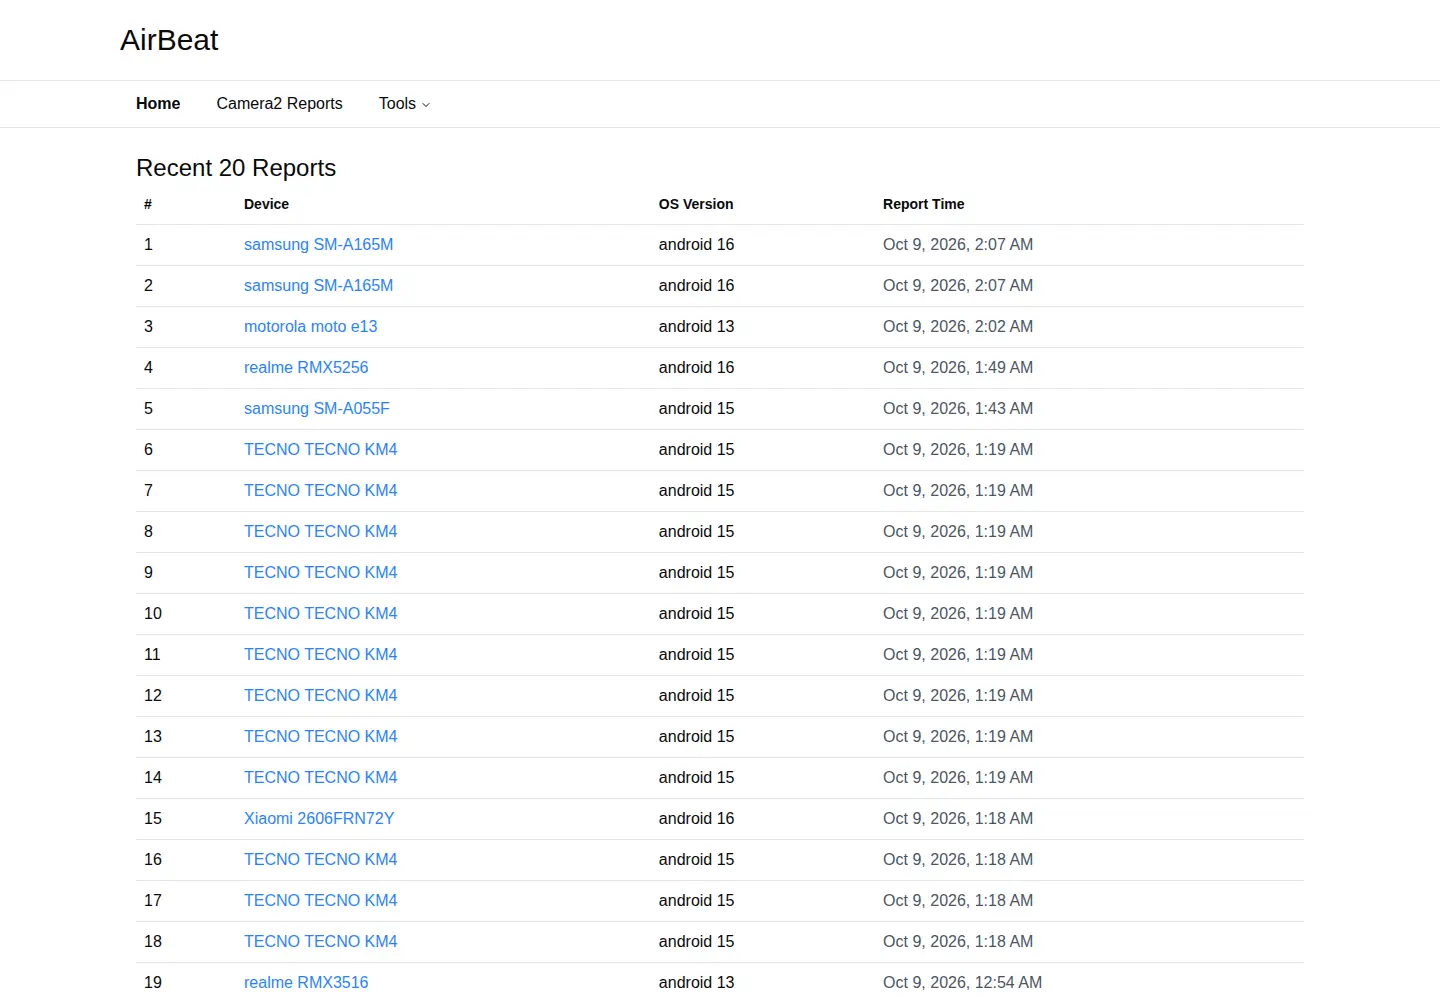
Task: Open TECNO TECNO KM4 report in row 7
Action: pyautogui.click(x=321, y=491)
